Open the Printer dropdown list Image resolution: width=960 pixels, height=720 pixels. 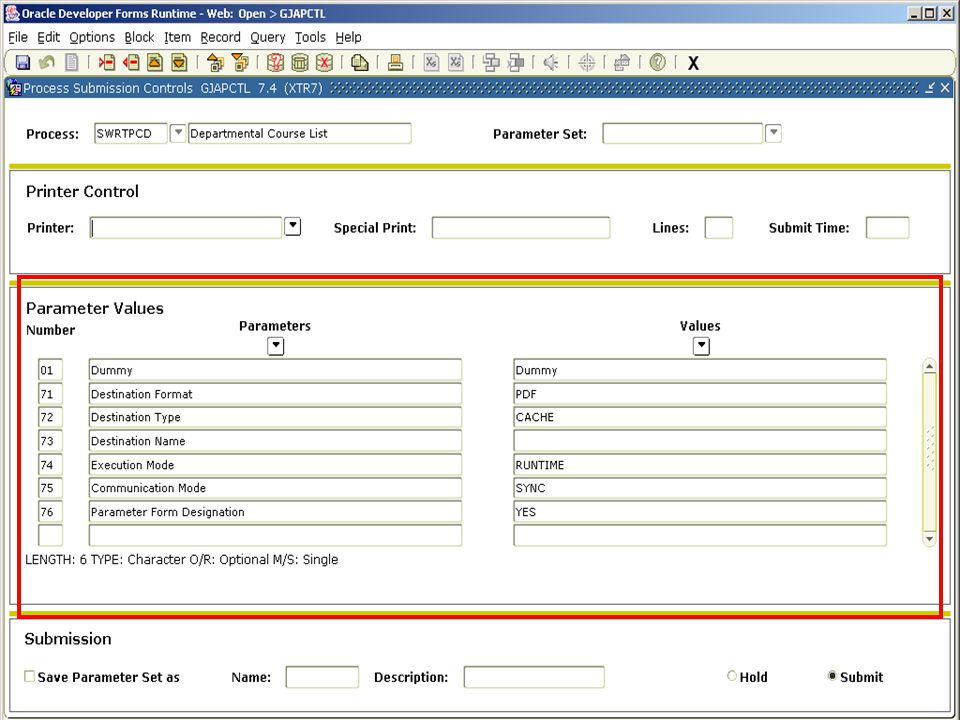pyautogui.click(x=293, y=227)
